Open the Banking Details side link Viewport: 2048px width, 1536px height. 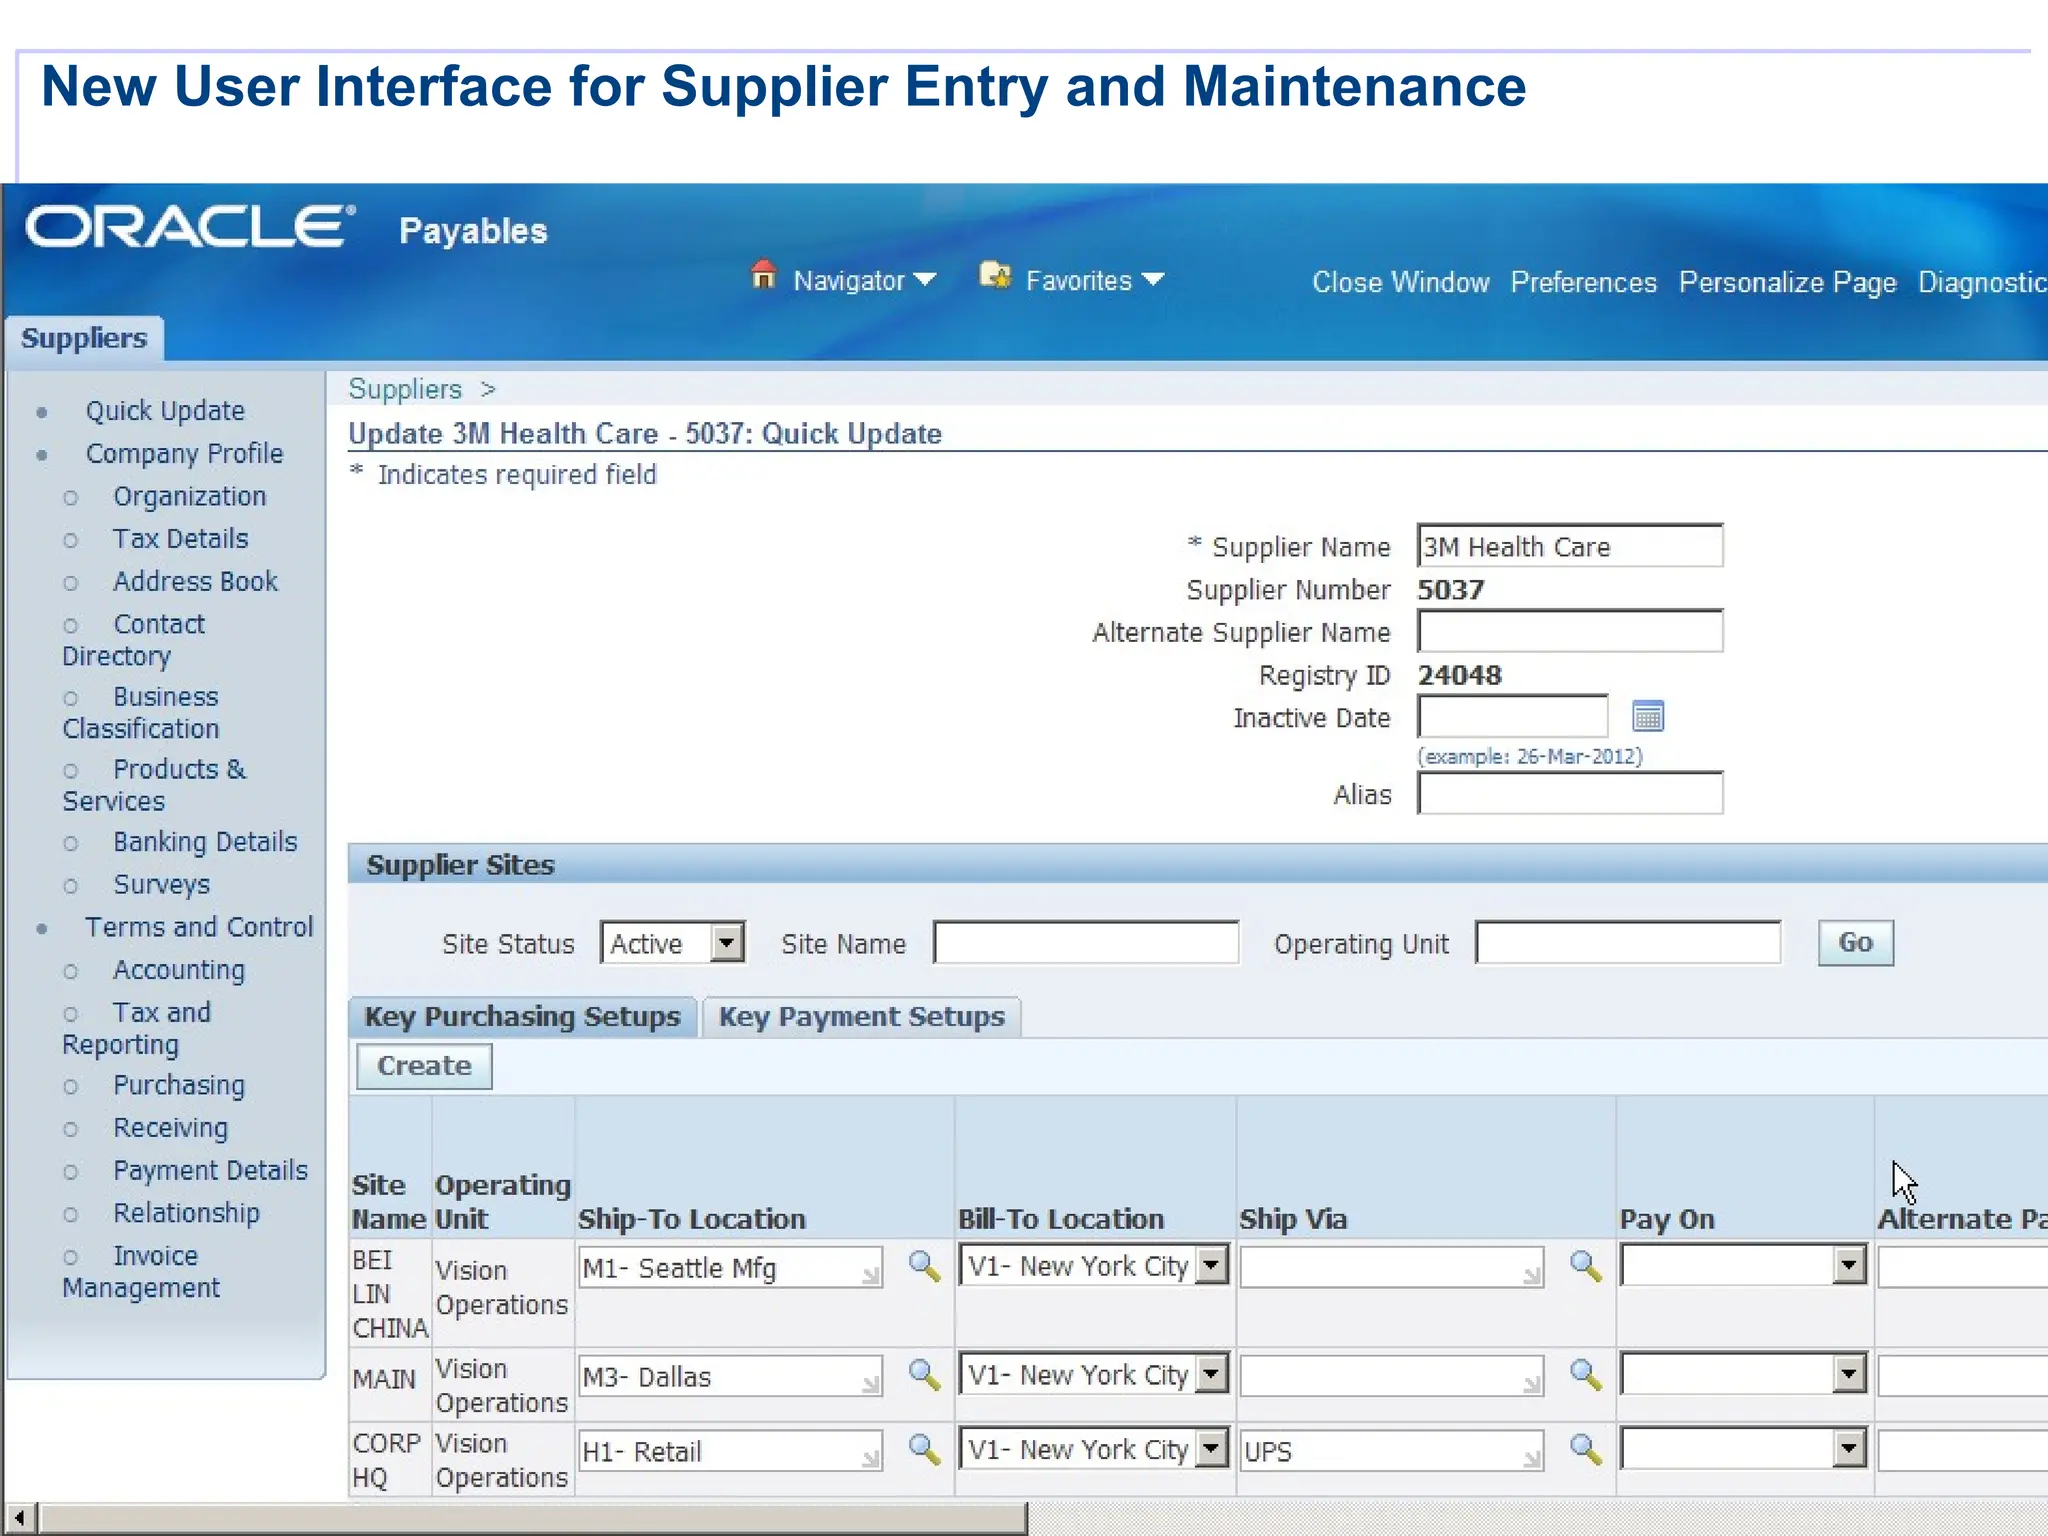205,842
